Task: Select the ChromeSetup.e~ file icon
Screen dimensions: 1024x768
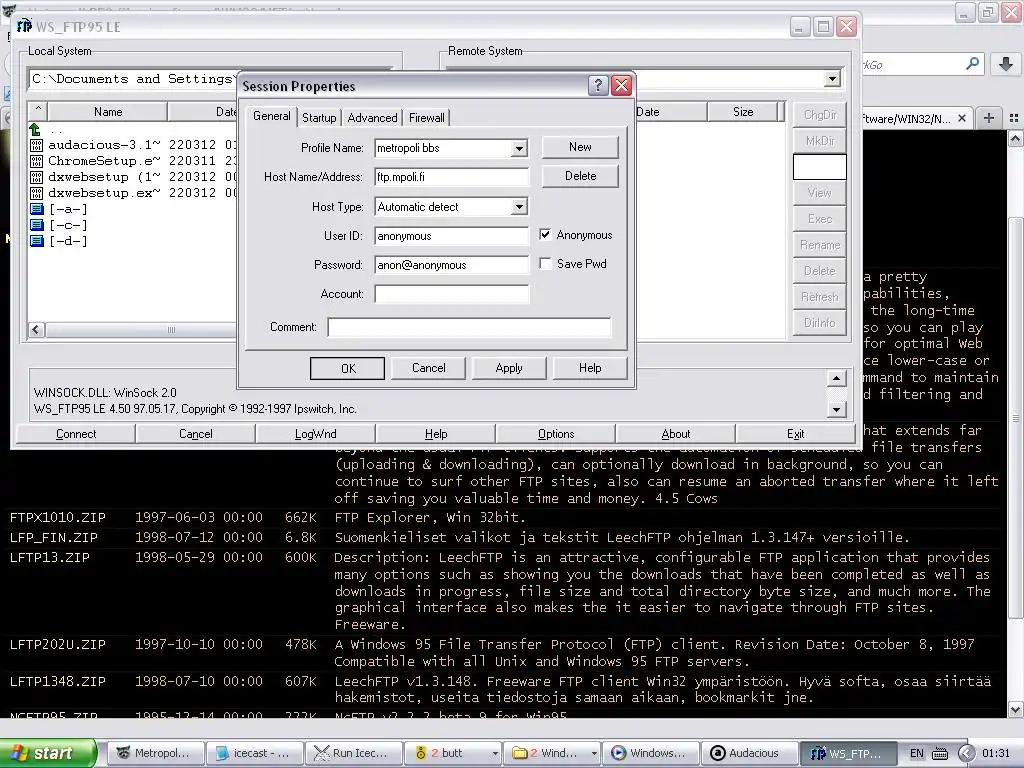Action: point(37,161)
